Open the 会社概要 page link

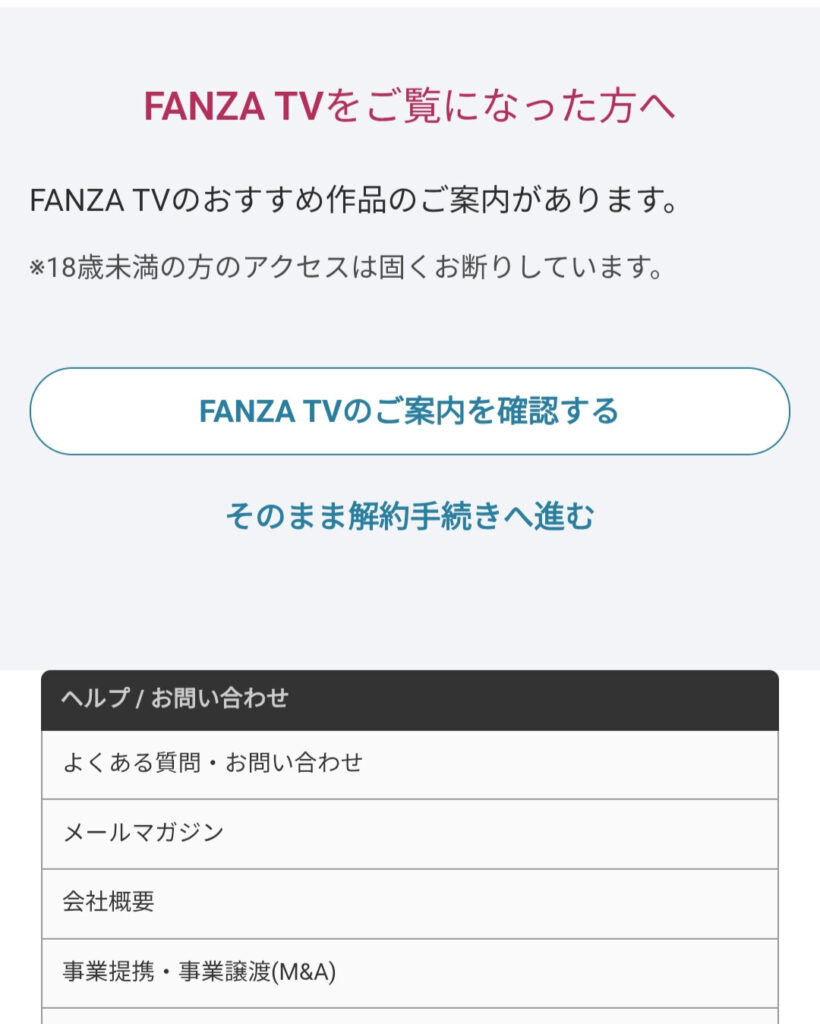tap(409, 903)
